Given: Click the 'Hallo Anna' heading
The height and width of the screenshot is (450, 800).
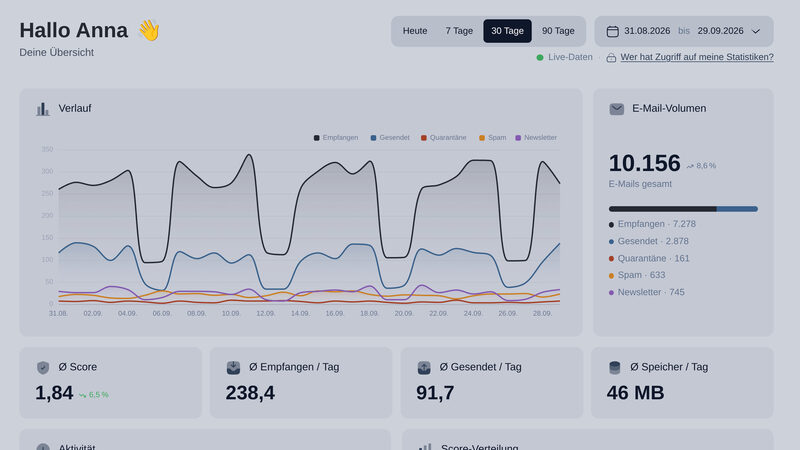Looking at the screenshot, I should coord(73,31).
